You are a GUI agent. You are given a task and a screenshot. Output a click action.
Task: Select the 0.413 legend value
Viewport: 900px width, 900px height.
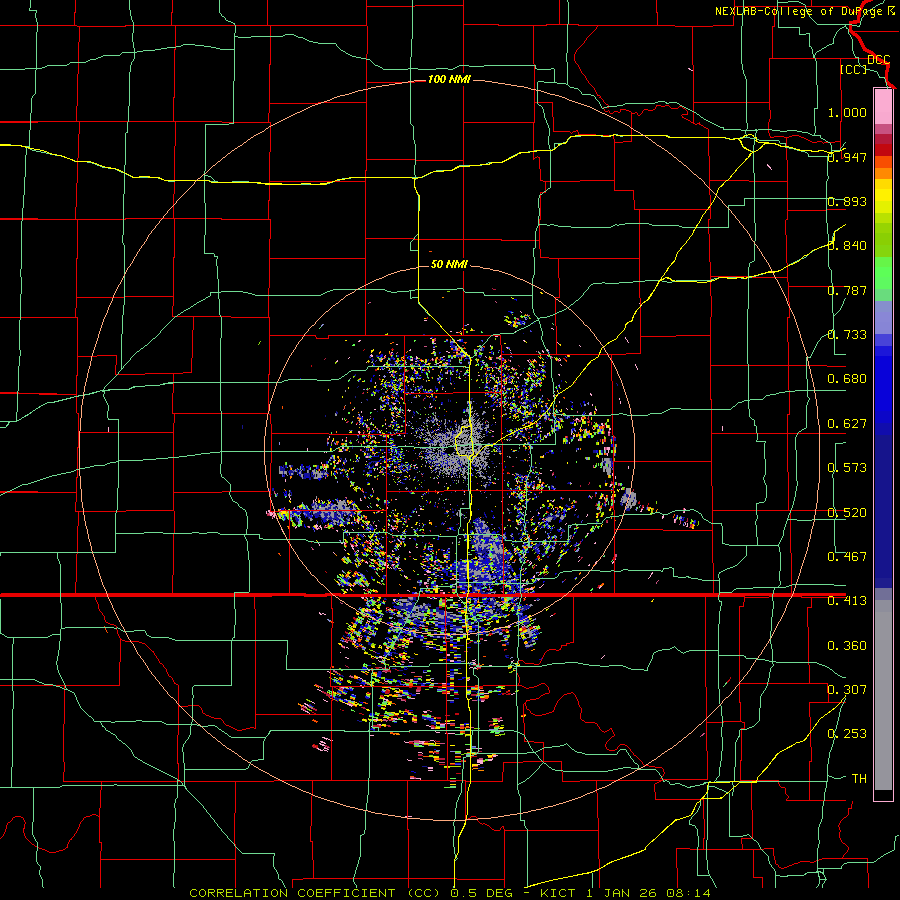[847, 601]
